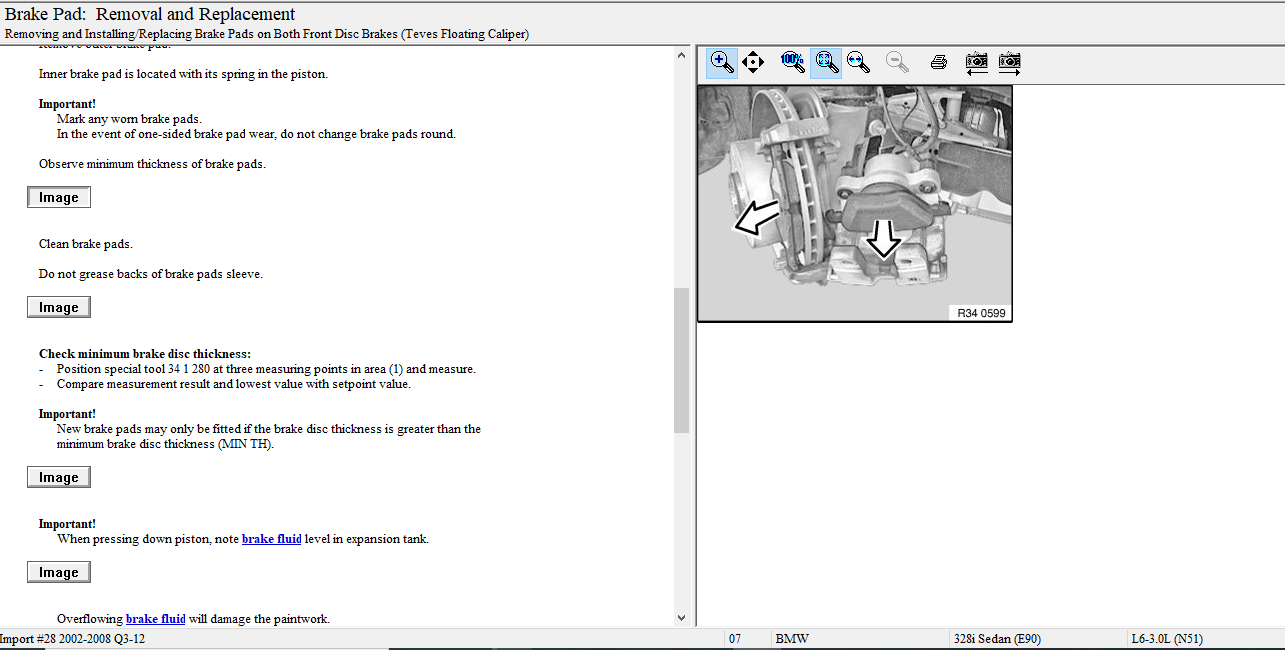This screenshot has width=1285, height=650.
Task: Click the Teves Floating Caliper subtitle
Action: click(267, 34)
